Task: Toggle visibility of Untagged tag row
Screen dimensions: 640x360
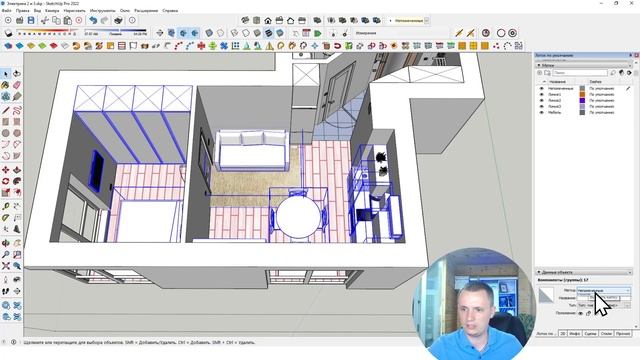Action: pos(542,88)
